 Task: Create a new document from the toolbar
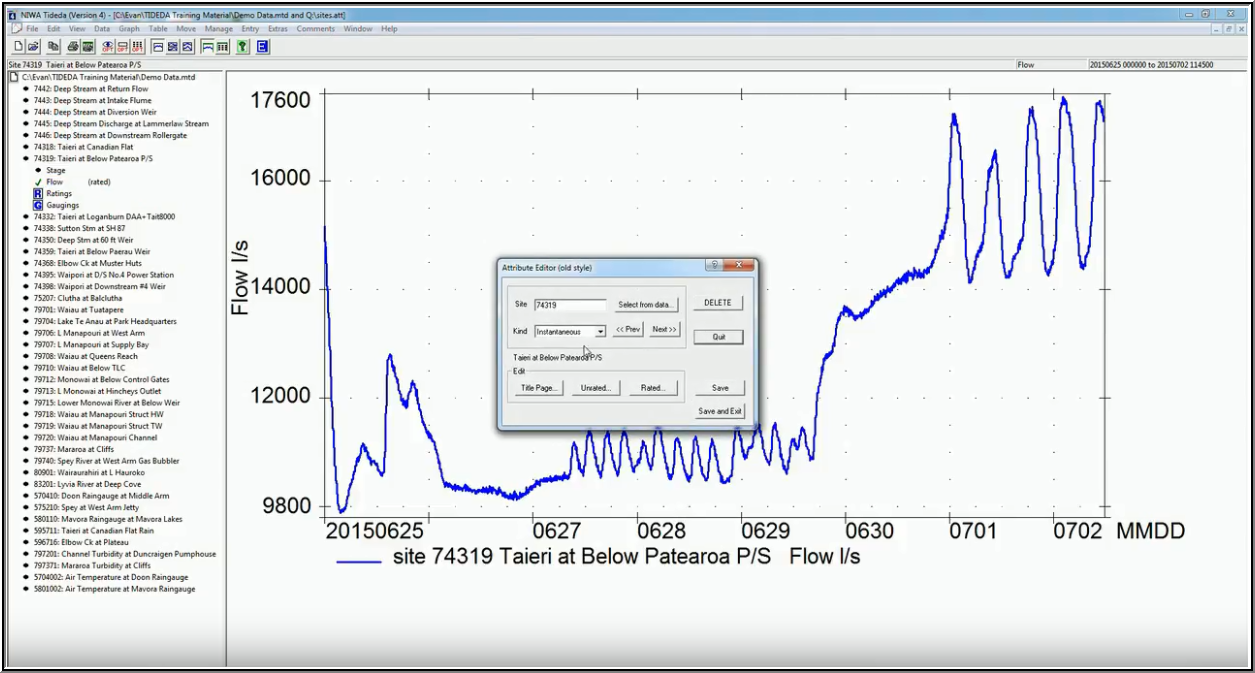(x=18, y=47)
